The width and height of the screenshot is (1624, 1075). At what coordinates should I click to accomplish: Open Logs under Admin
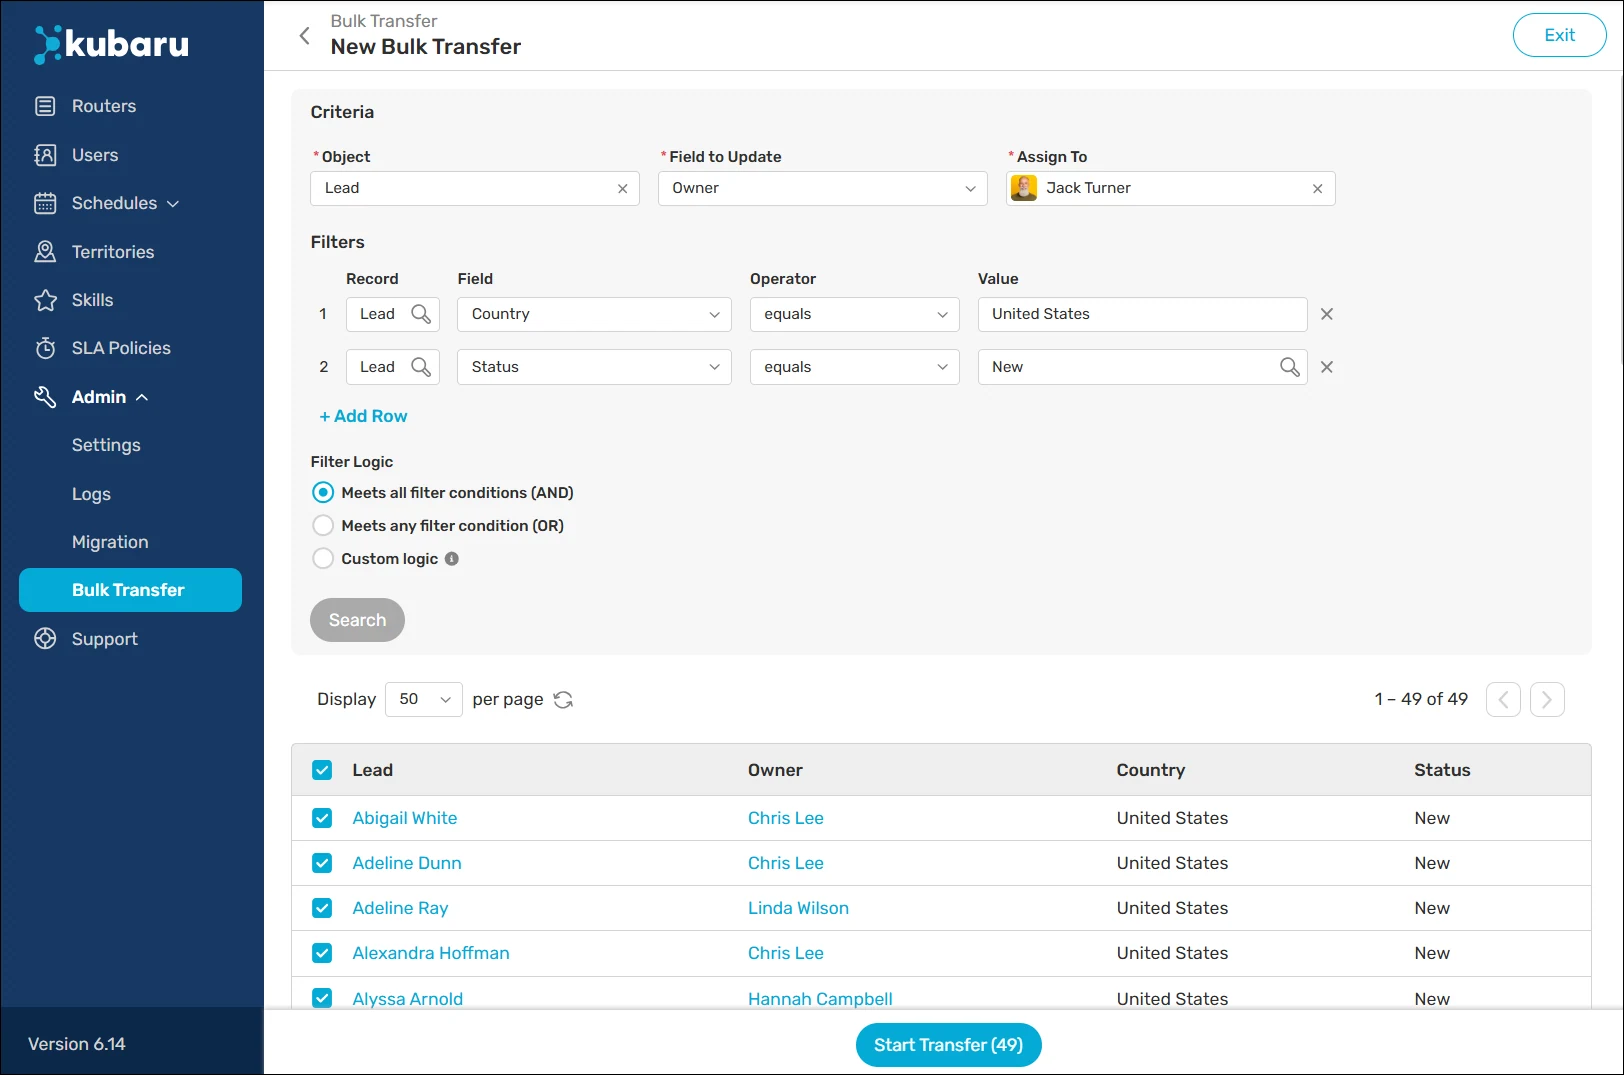coord(91,494)
